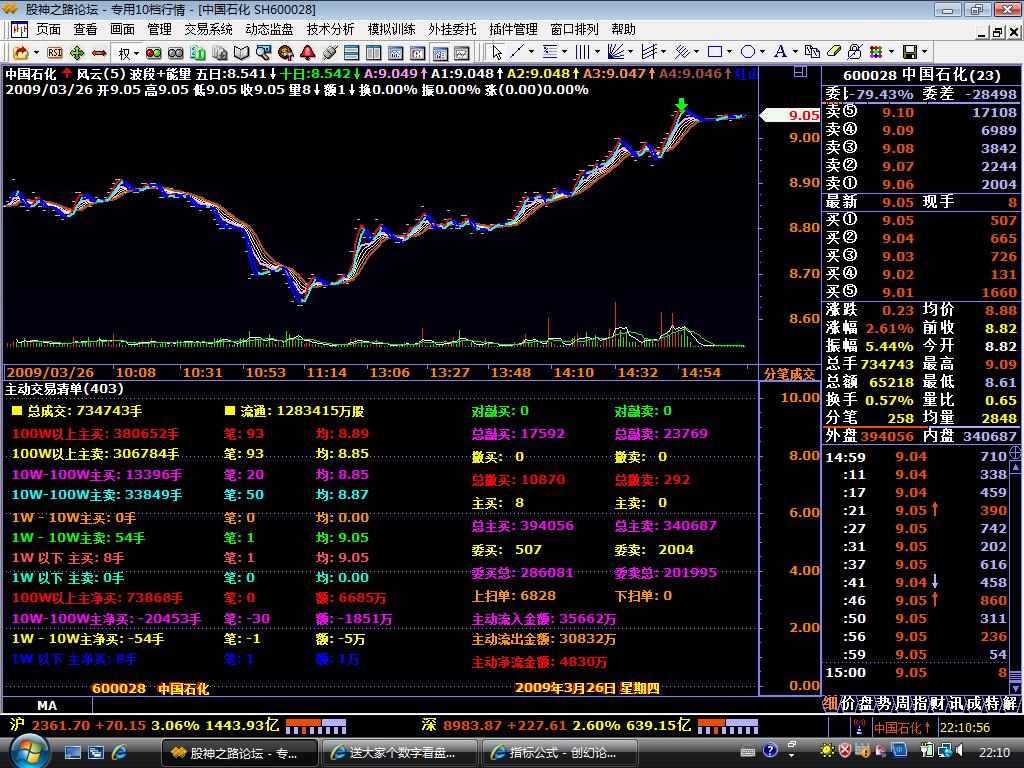
Task: Click the horizontal list layout icon
Action: pyautogui.click(x=352, y=52)
